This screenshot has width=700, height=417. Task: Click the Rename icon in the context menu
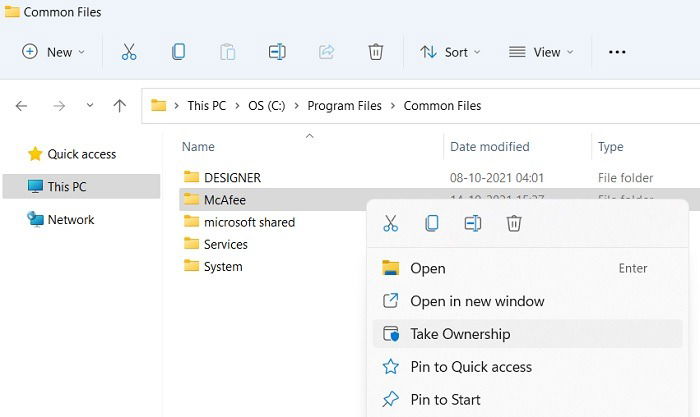(x=473, y=223)
